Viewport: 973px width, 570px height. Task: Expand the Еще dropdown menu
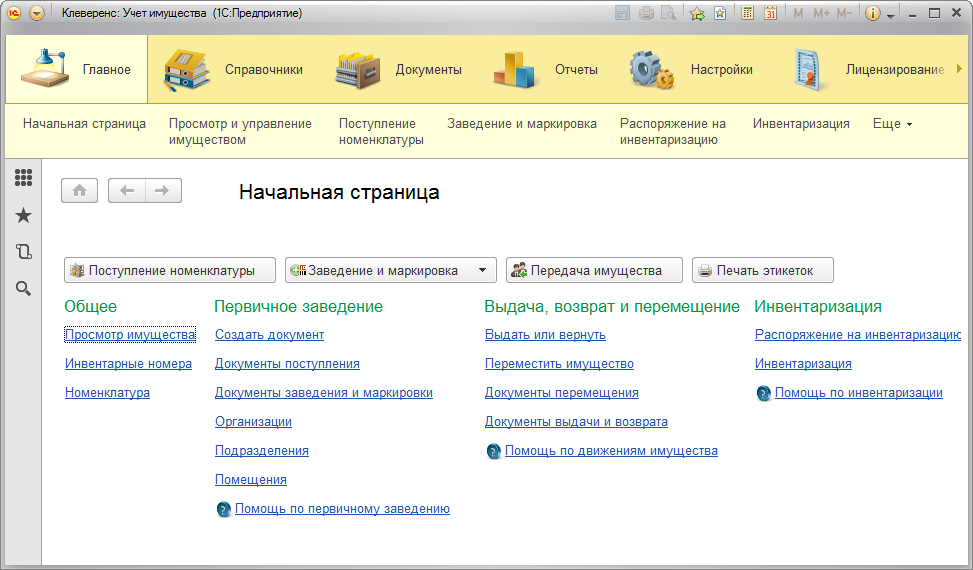coord(892,123)
